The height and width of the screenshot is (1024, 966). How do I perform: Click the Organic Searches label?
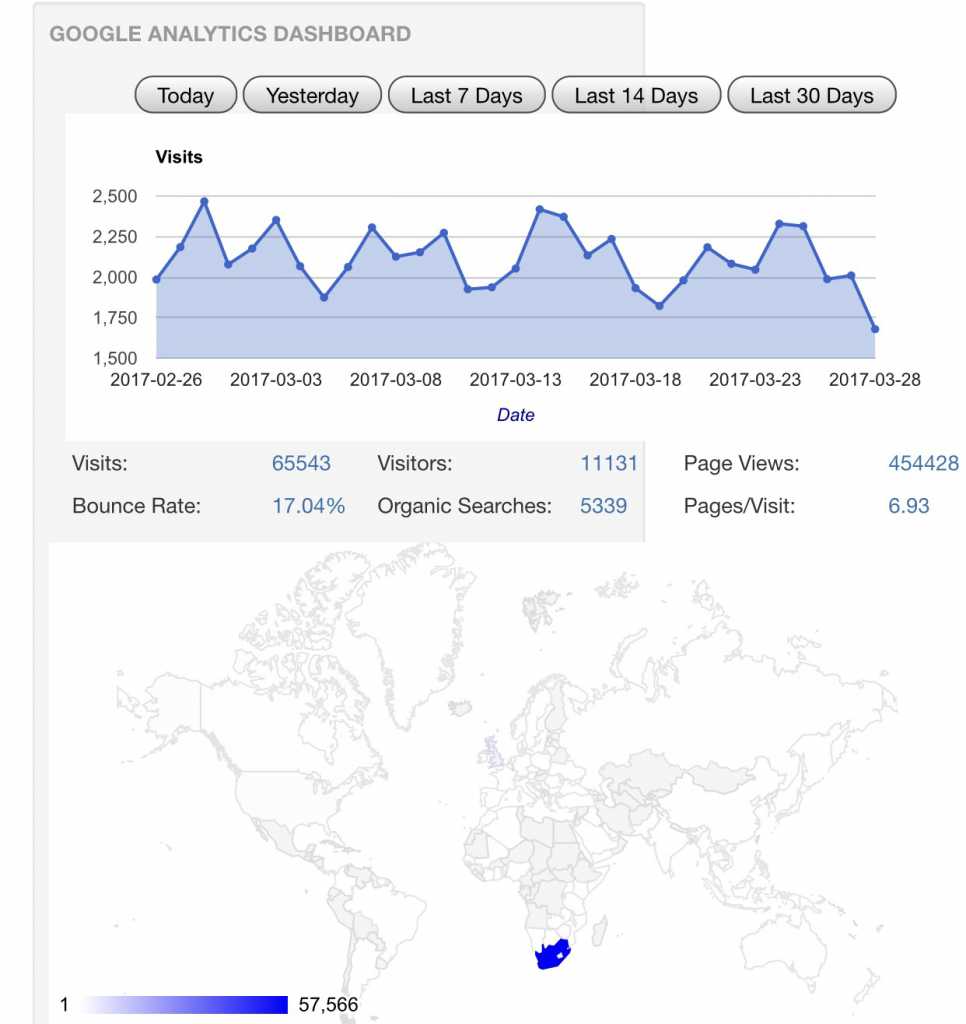(464, 505)
